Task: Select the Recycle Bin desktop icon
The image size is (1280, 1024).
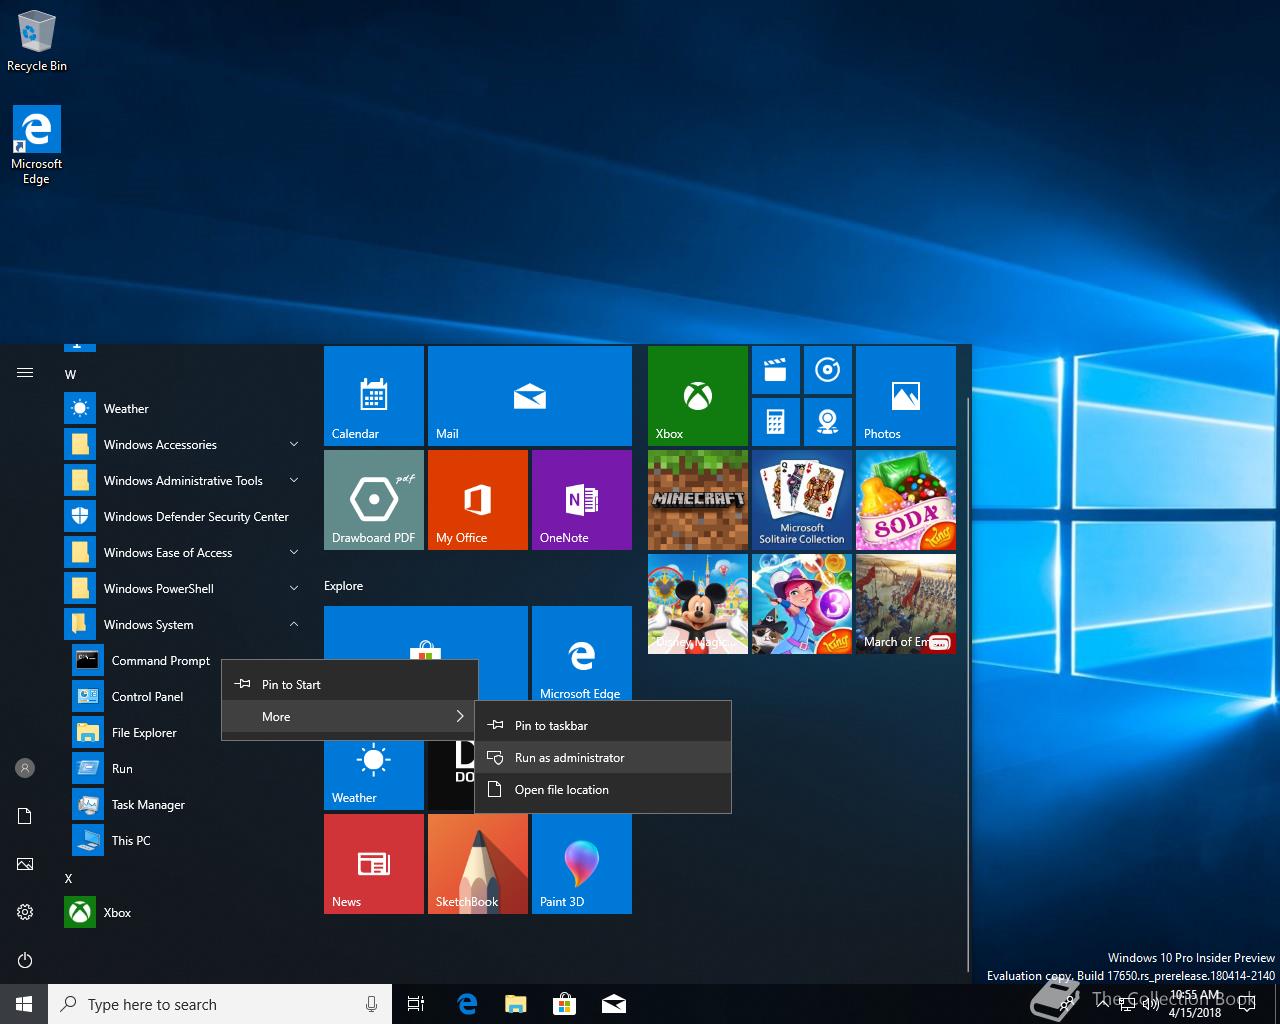Action: click(x=37, y=41)
